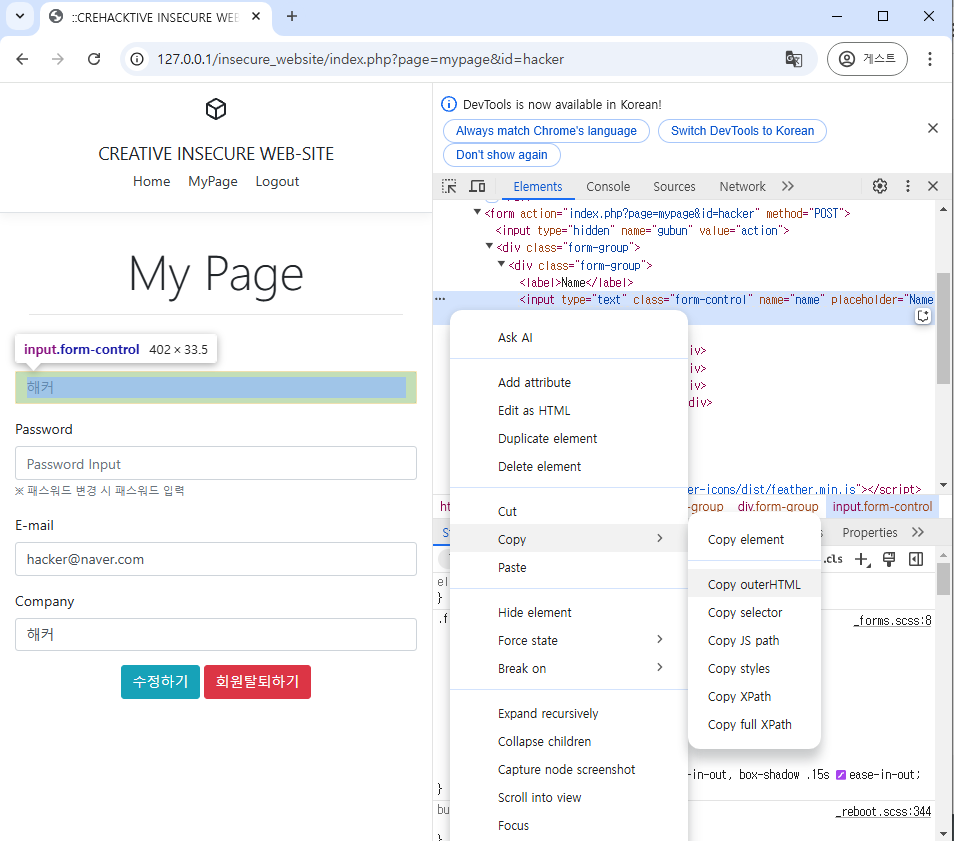Toggle the .cls element classes button

834,559
